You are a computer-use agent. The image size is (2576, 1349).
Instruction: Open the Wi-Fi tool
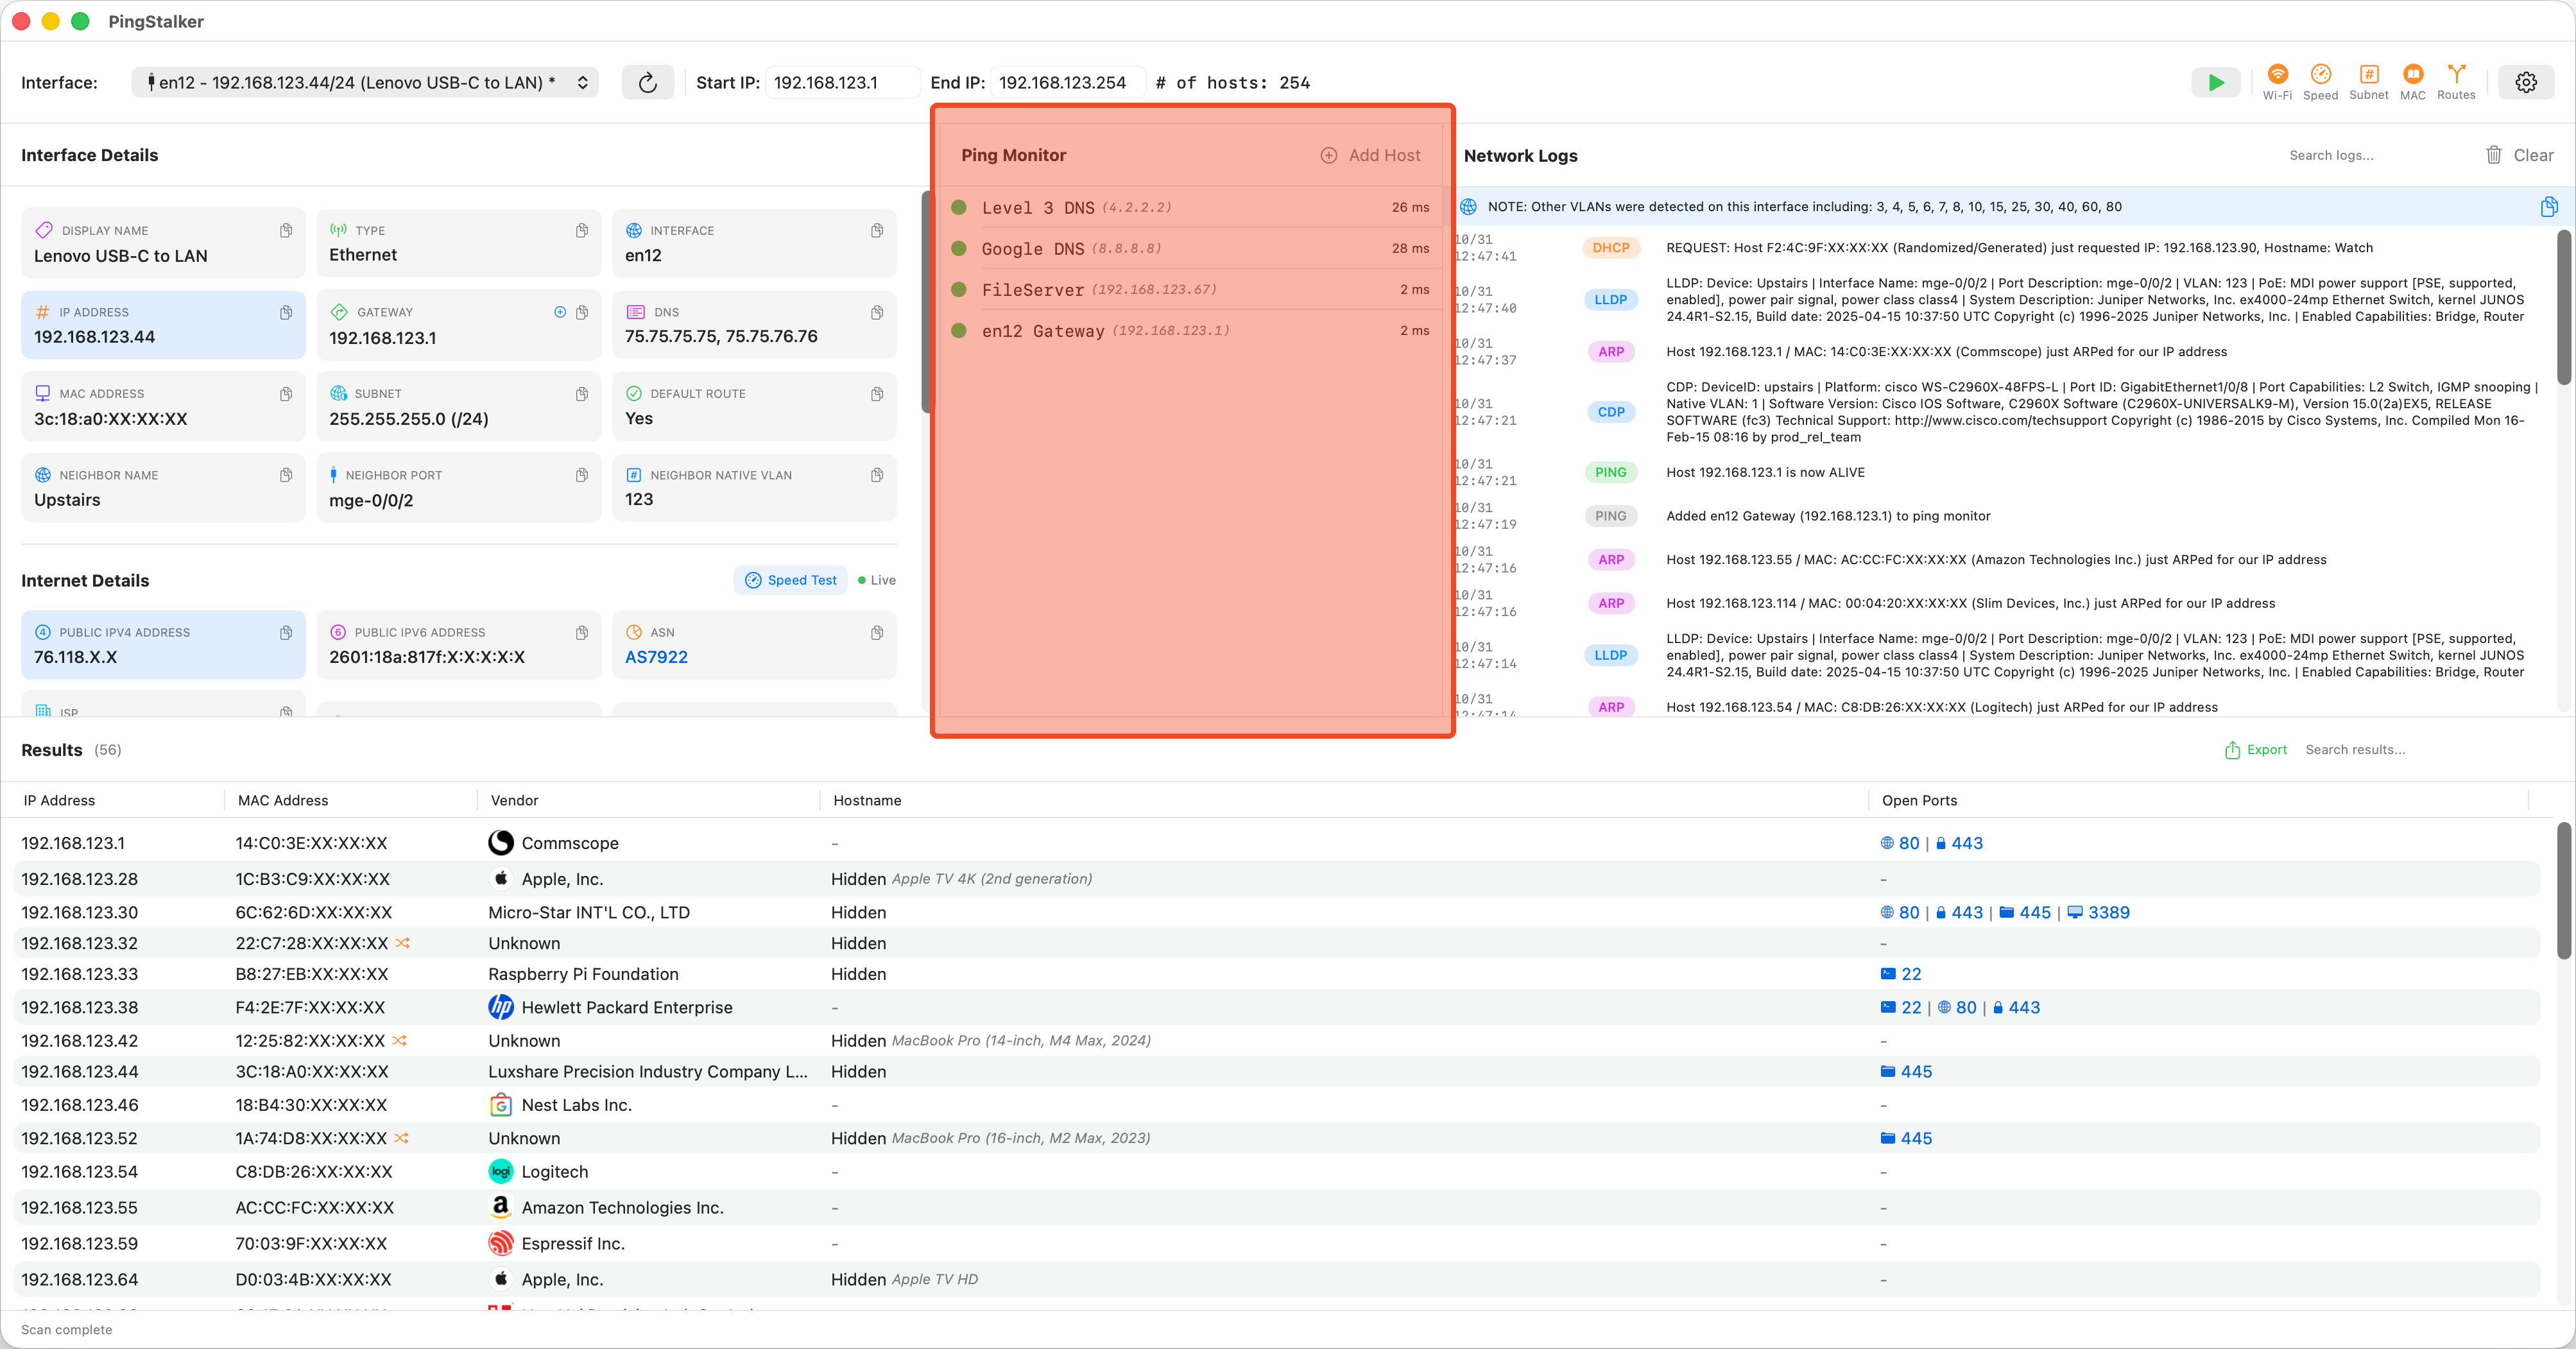click(x=2277, y=81)
